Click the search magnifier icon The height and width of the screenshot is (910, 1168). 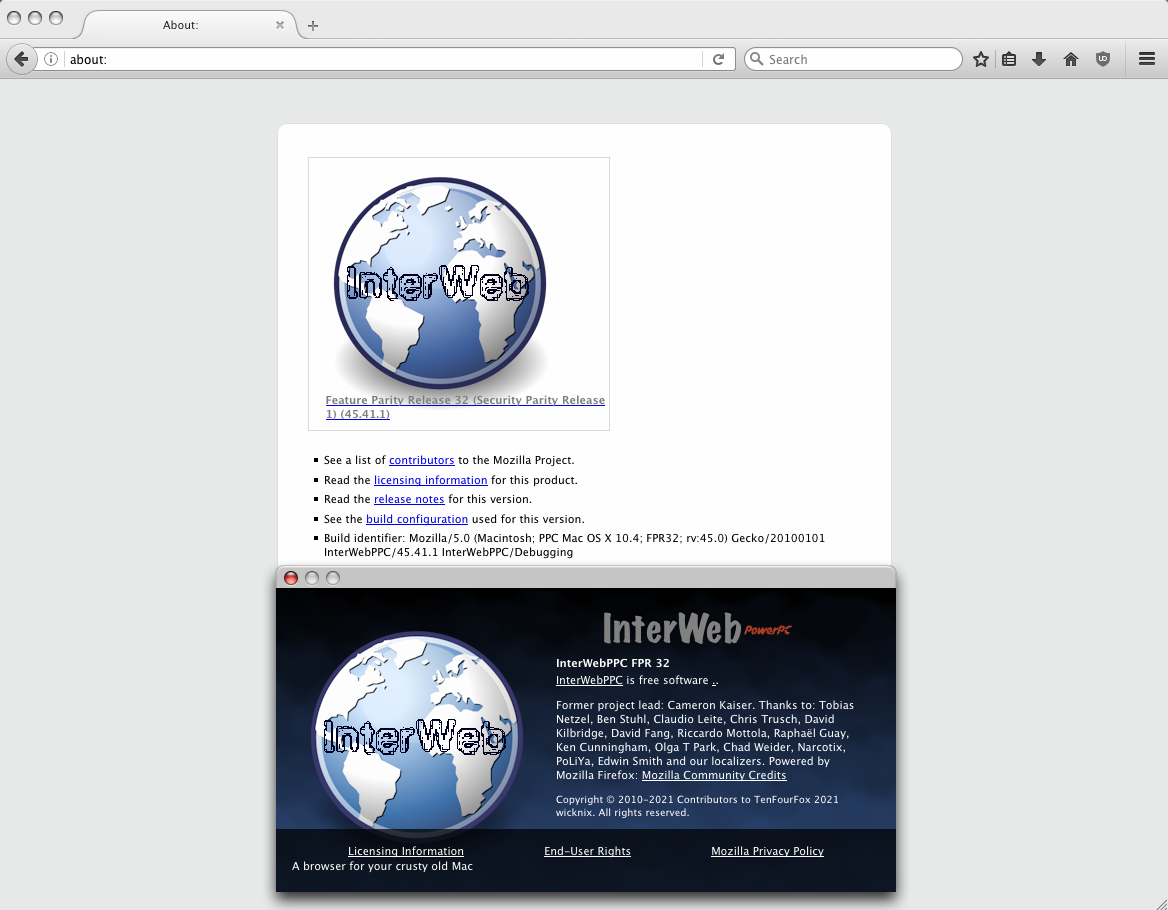pyautogui.click(x=756, y=59)
